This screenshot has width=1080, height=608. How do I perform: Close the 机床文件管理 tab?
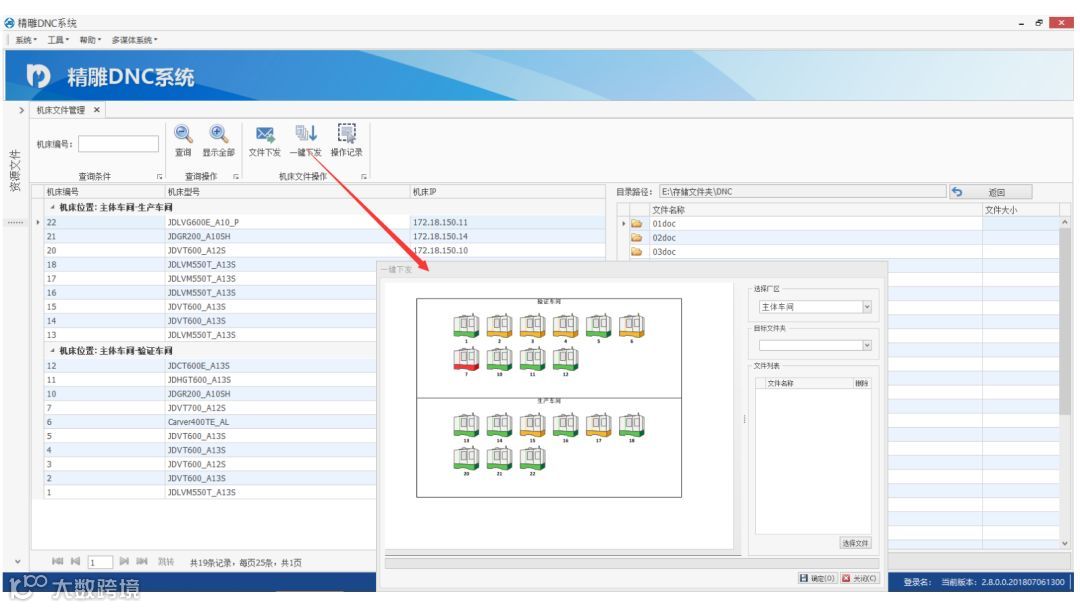[x=97, y=110]
